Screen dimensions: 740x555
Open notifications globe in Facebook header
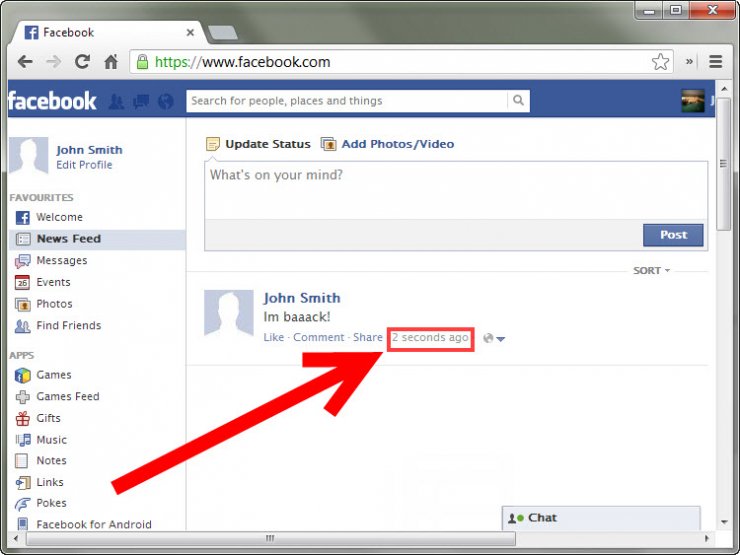[x=166, y=101]
